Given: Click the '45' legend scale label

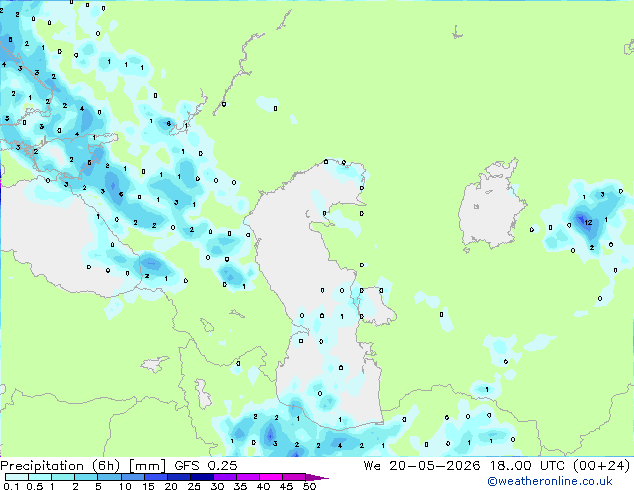Looking at the screenshot, I should pyautogui.click(x=286, y=486).
